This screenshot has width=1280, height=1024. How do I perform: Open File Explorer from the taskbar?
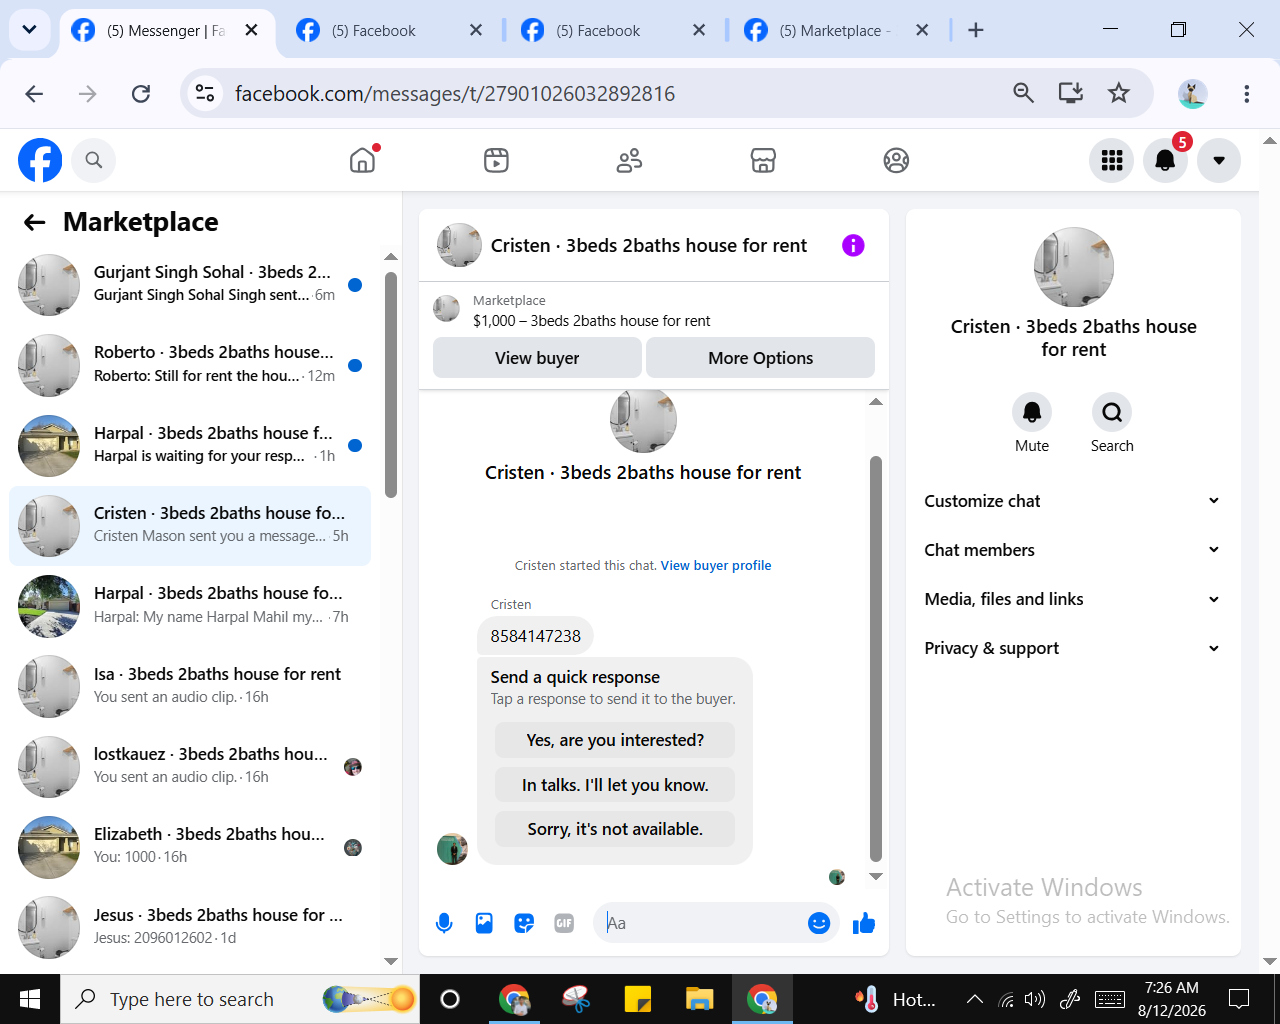[699, 999]
